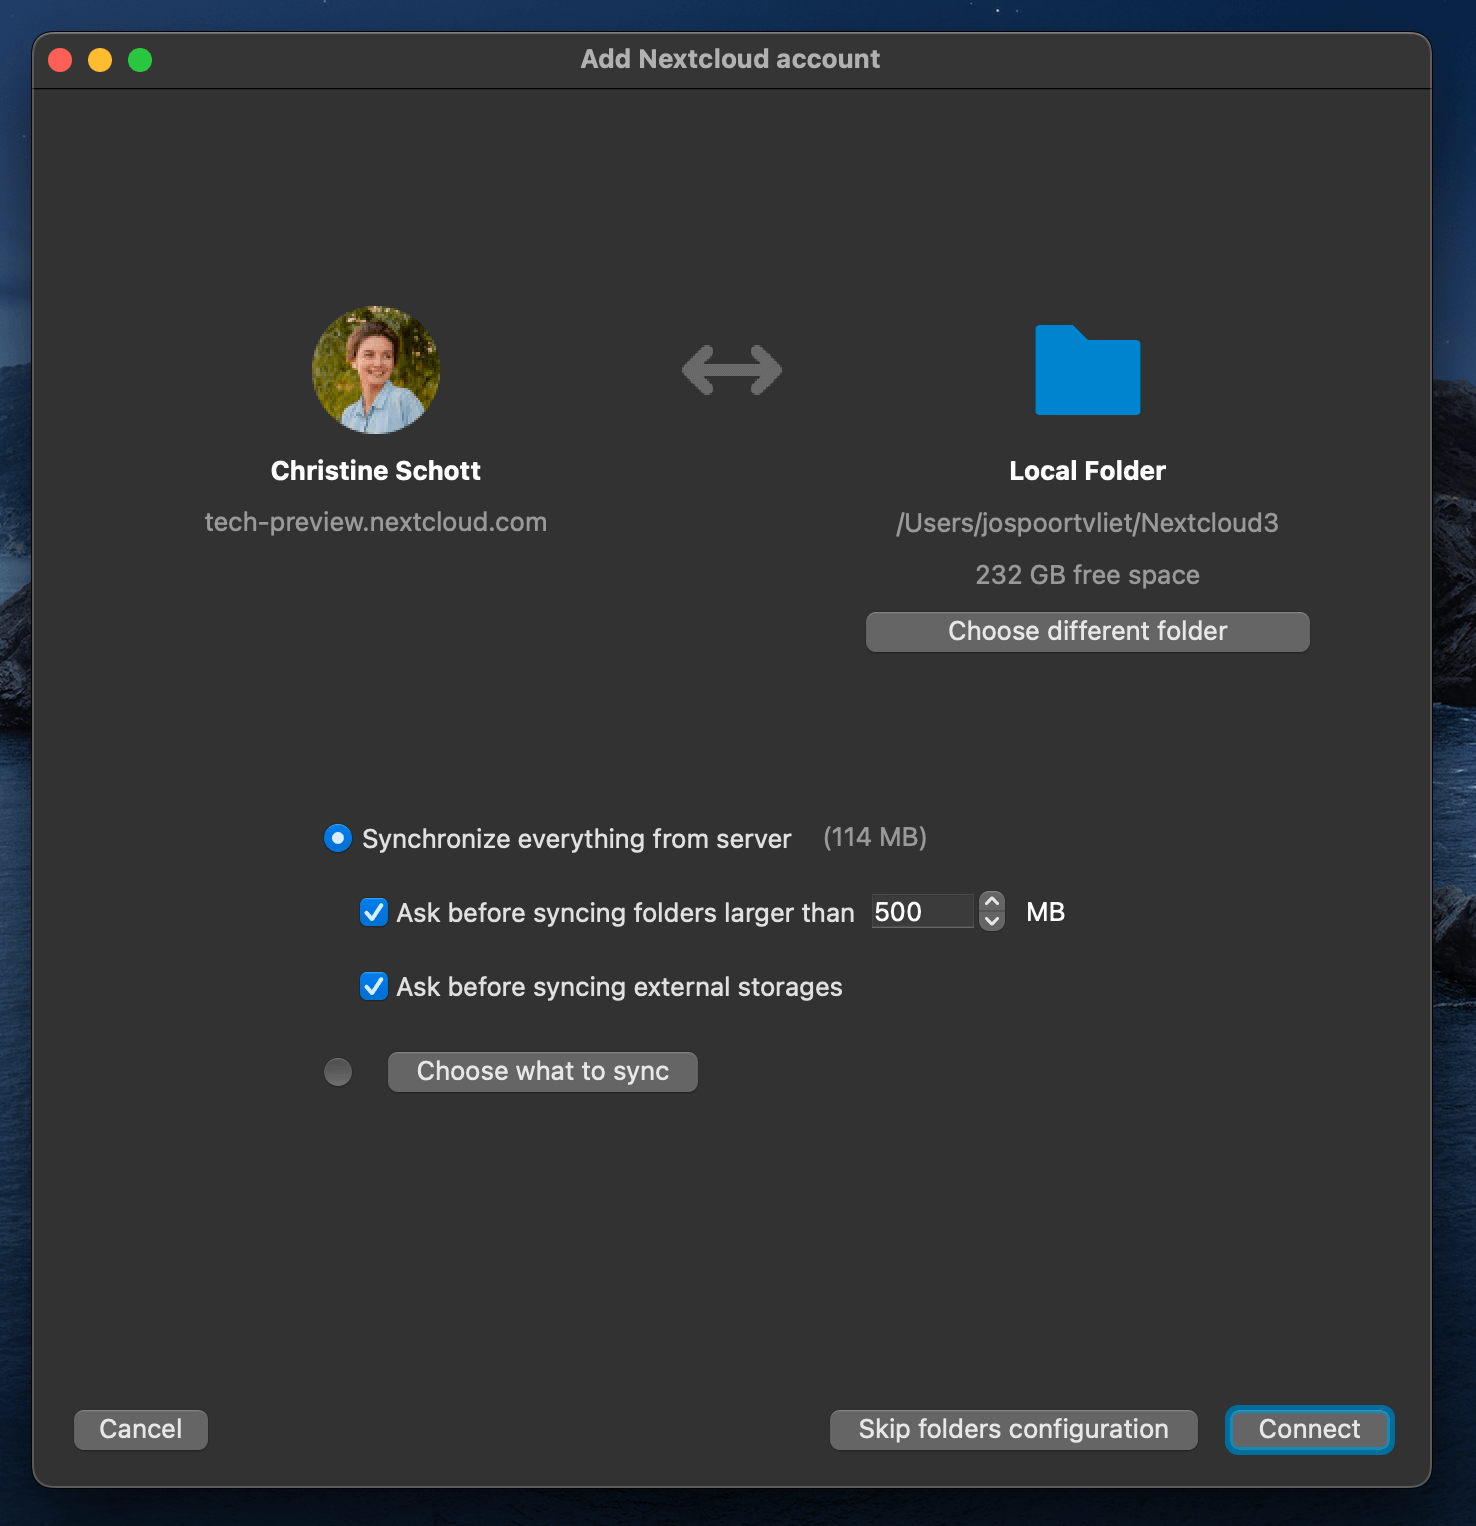Disable Ask before syncing external storages
This screenshot has width=1476, height=1526.
374,986
